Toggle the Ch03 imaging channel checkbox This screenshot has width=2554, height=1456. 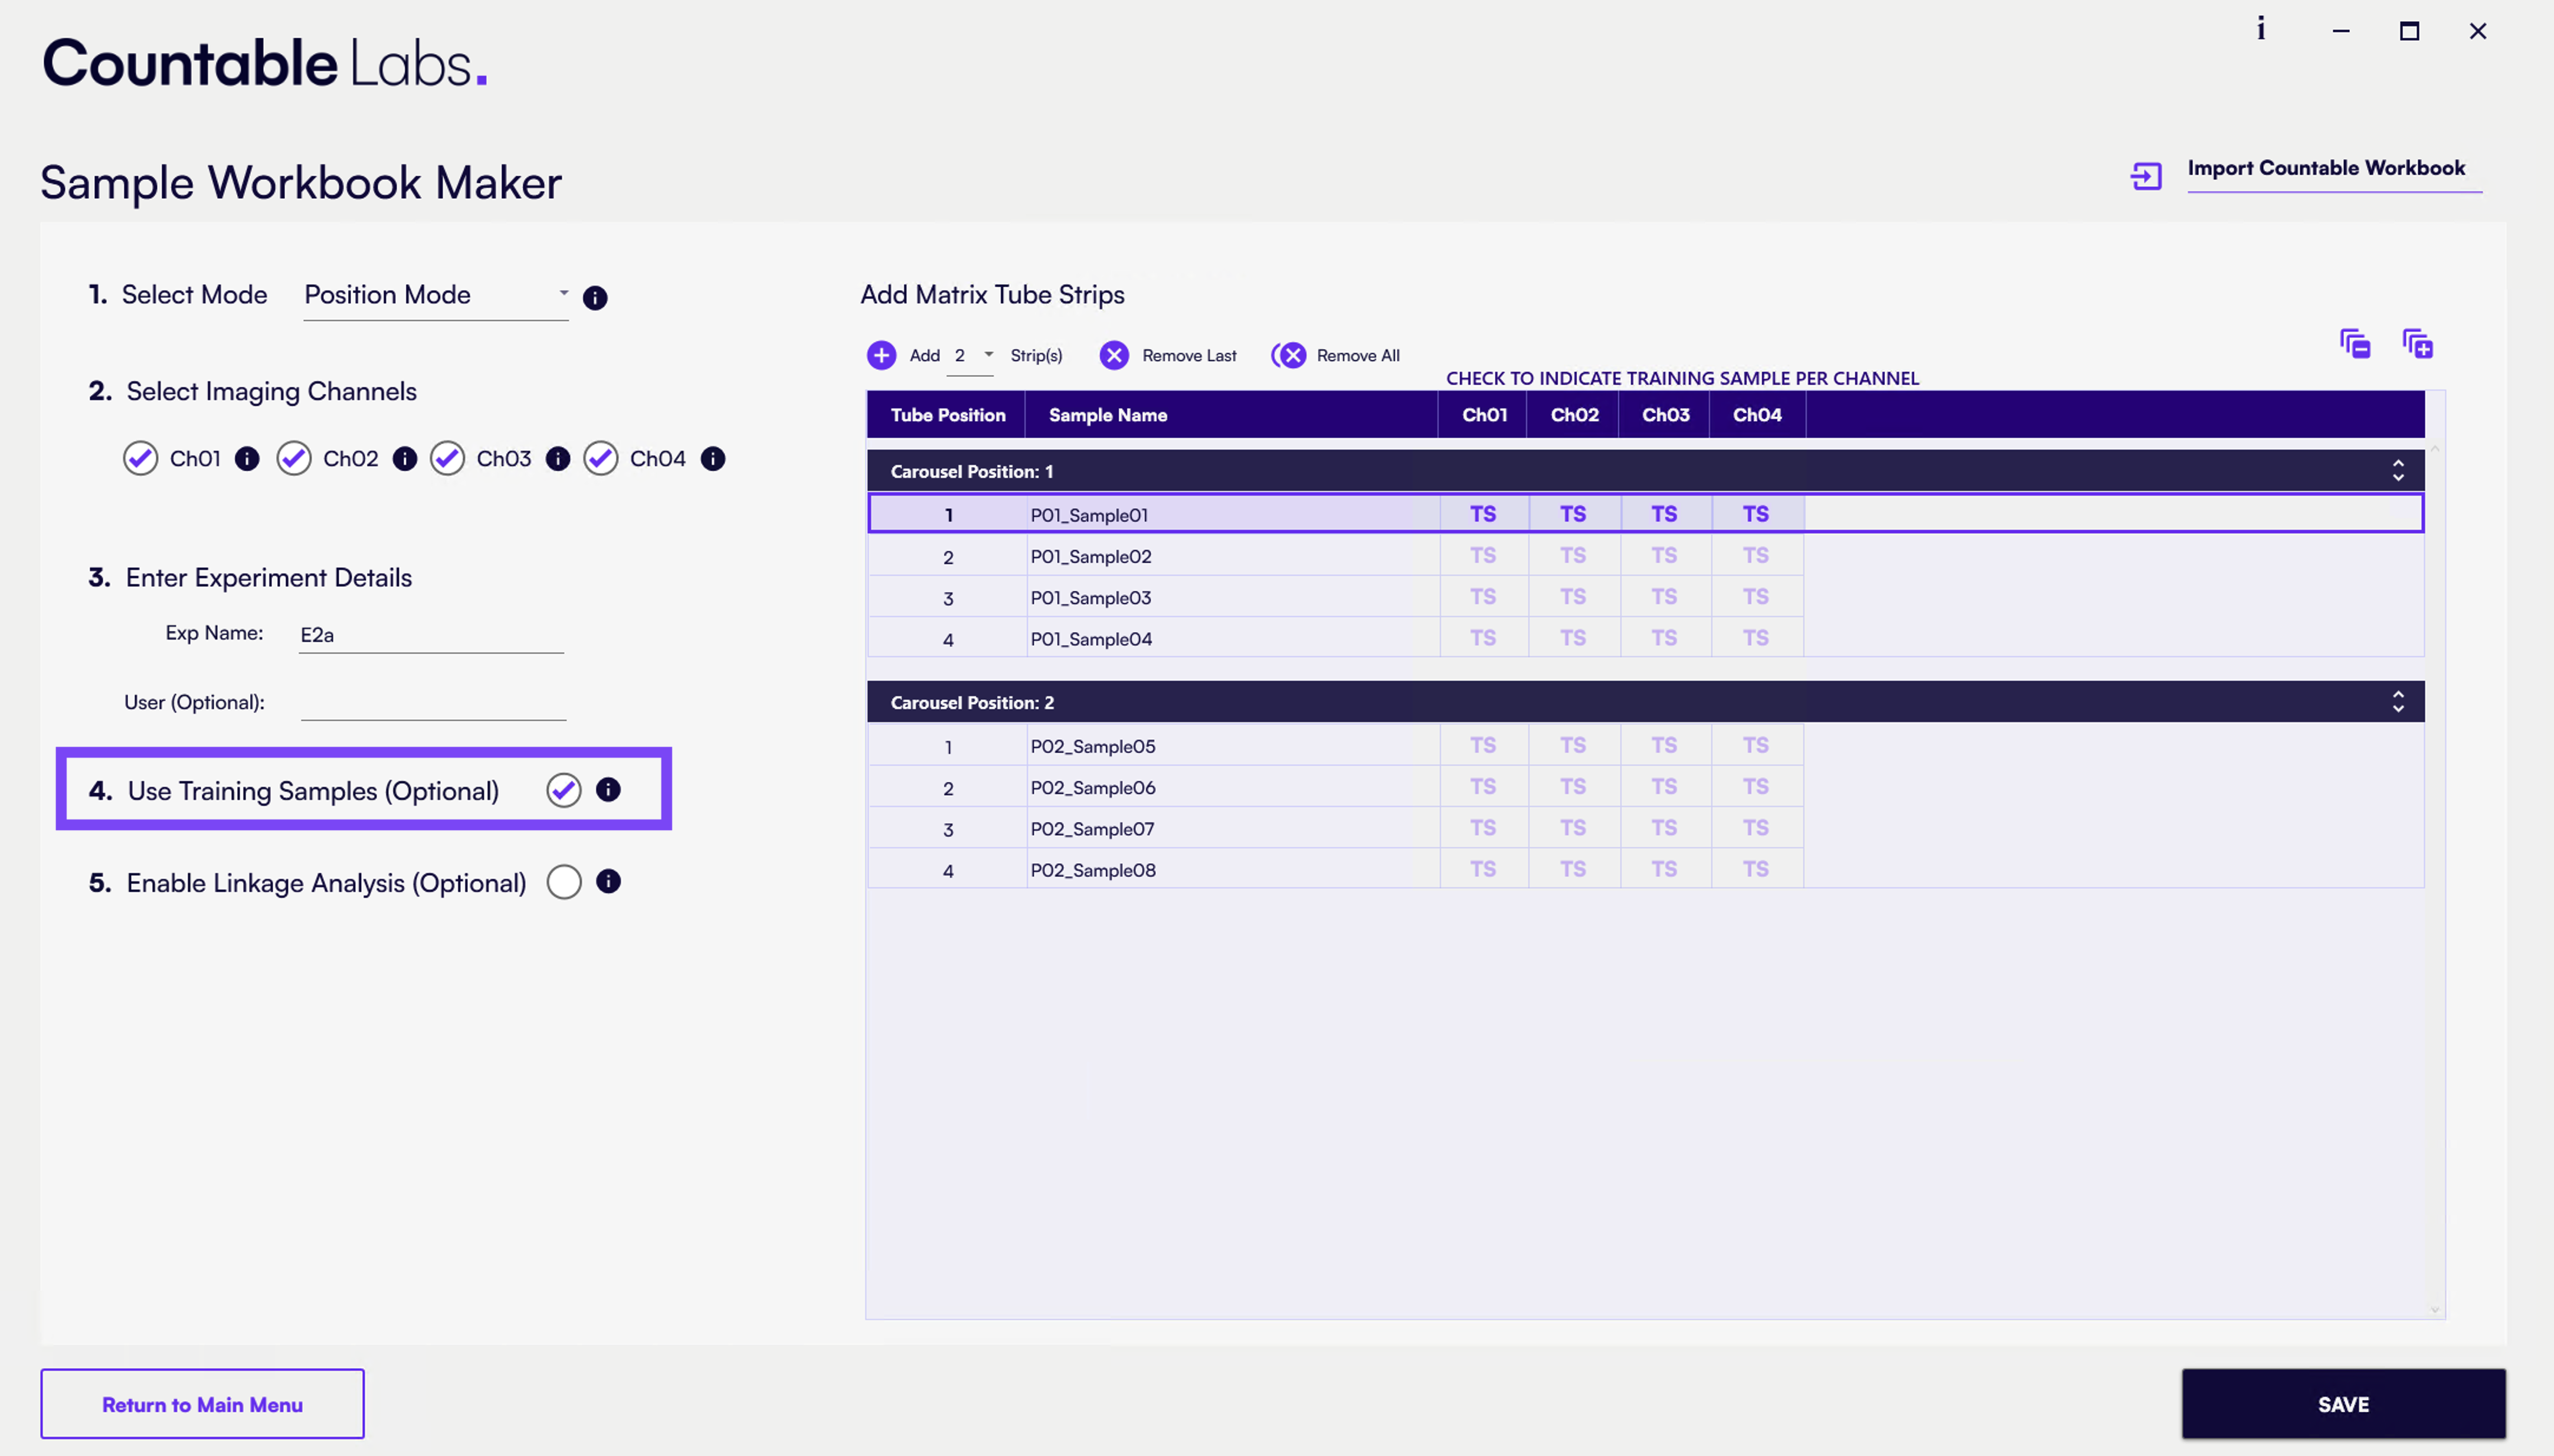447,459
